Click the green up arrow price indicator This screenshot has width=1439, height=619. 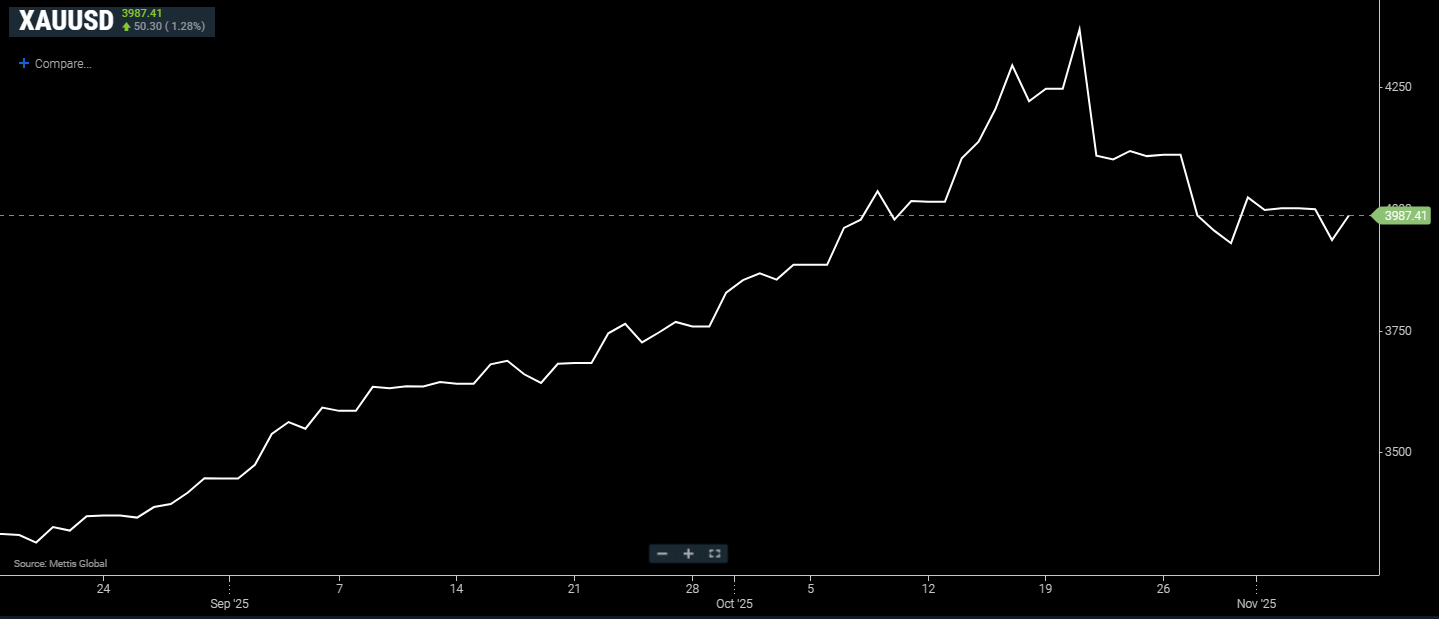(x=126, y=26)
